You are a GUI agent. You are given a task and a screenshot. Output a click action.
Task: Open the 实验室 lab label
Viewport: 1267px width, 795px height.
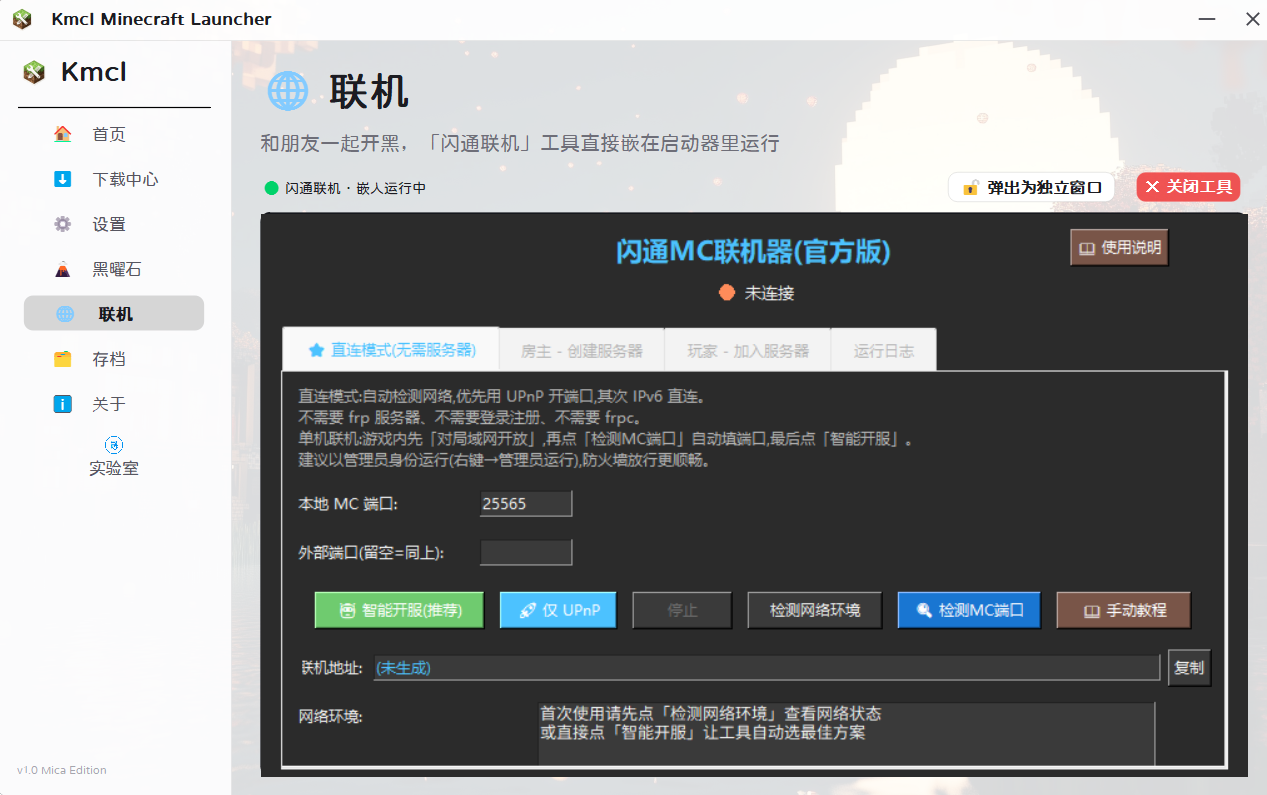point(113,467)
